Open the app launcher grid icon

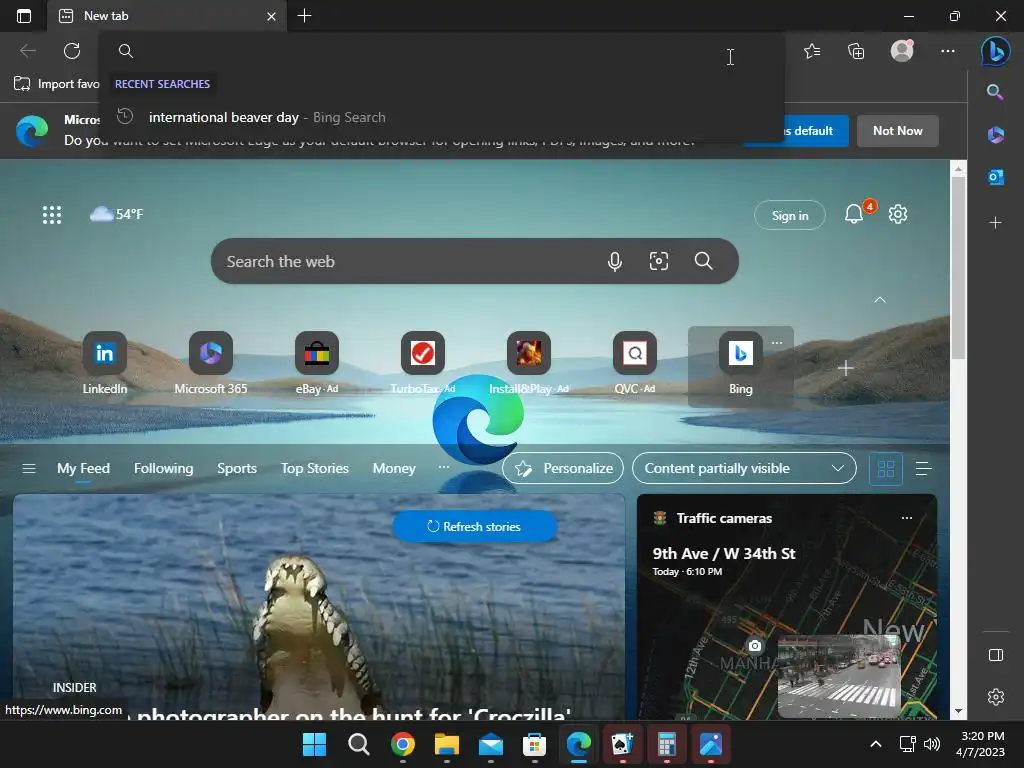(52, 215)
